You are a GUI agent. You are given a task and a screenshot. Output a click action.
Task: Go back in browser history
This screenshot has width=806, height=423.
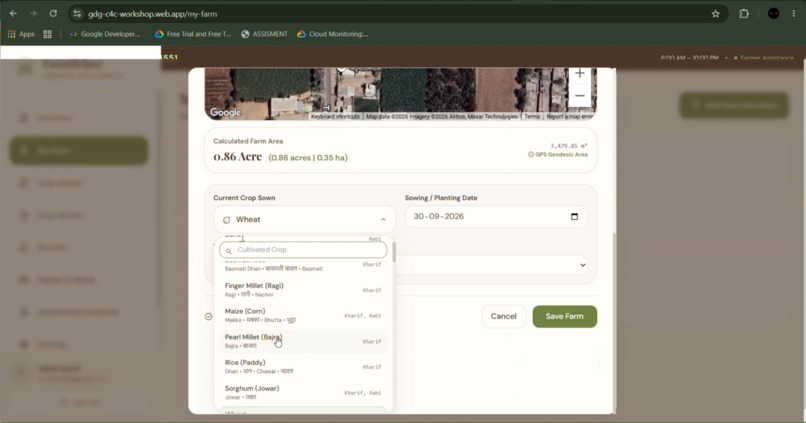13,14
